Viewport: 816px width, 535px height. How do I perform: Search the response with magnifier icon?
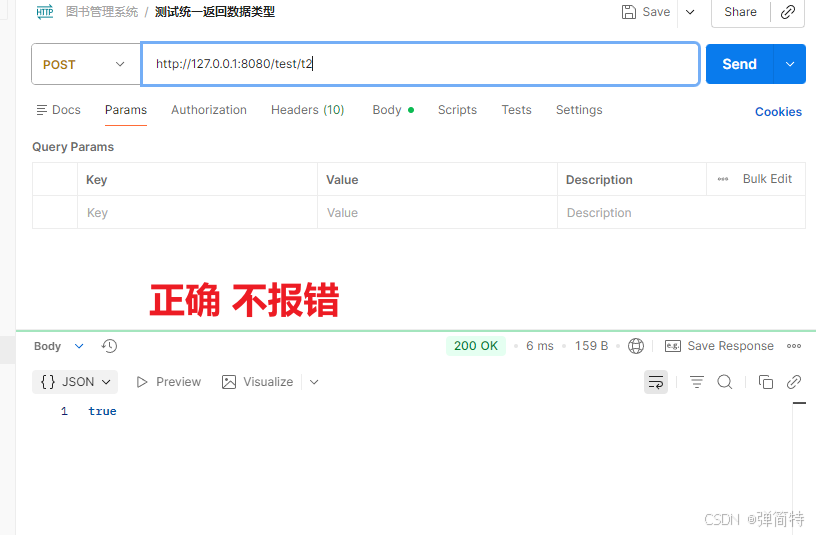click(725, 382)
